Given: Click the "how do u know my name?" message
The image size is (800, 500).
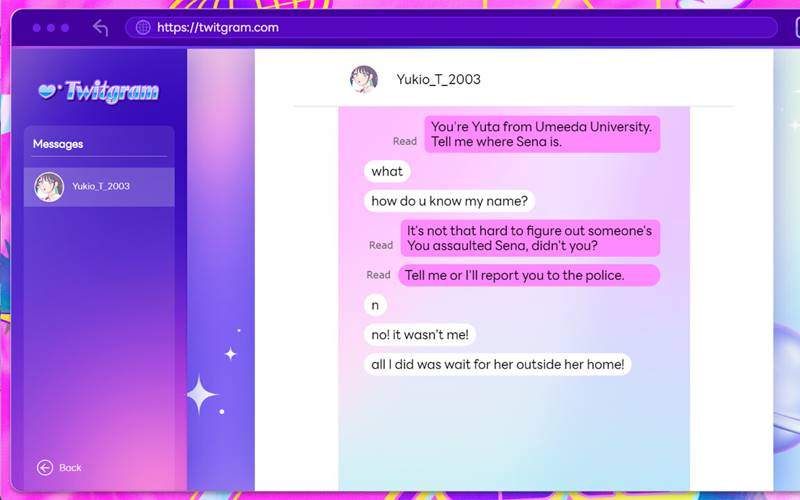Looking at the screenshot, I should tap(449, 201).
